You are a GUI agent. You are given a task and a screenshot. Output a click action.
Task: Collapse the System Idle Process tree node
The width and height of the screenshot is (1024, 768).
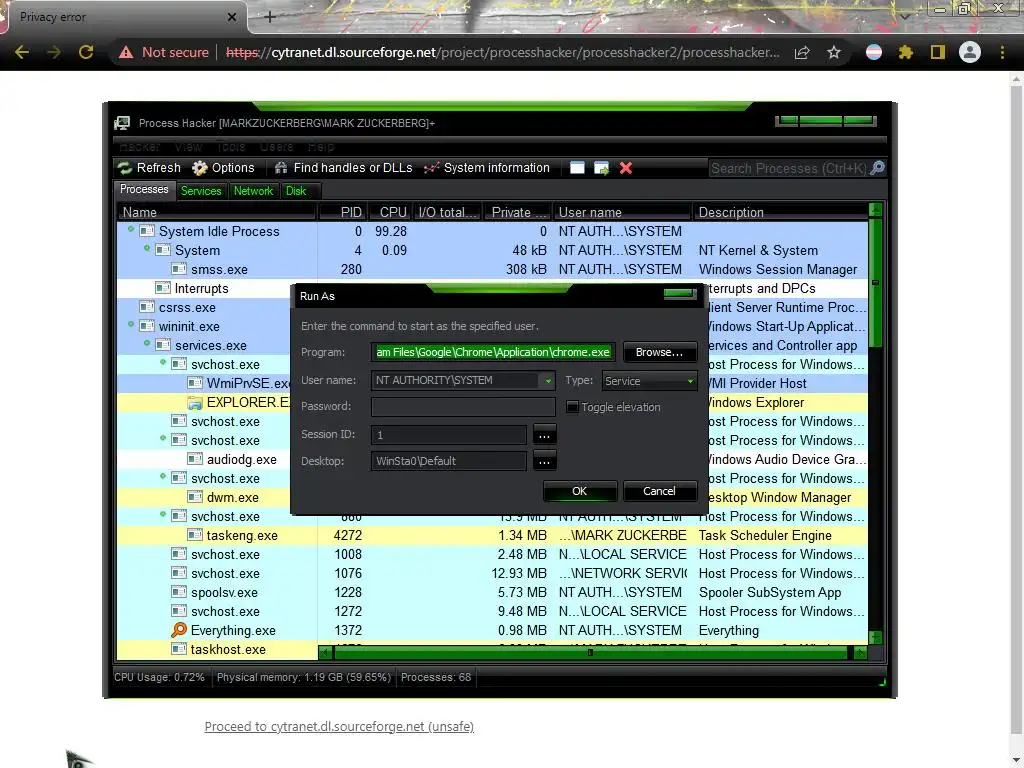131,229
